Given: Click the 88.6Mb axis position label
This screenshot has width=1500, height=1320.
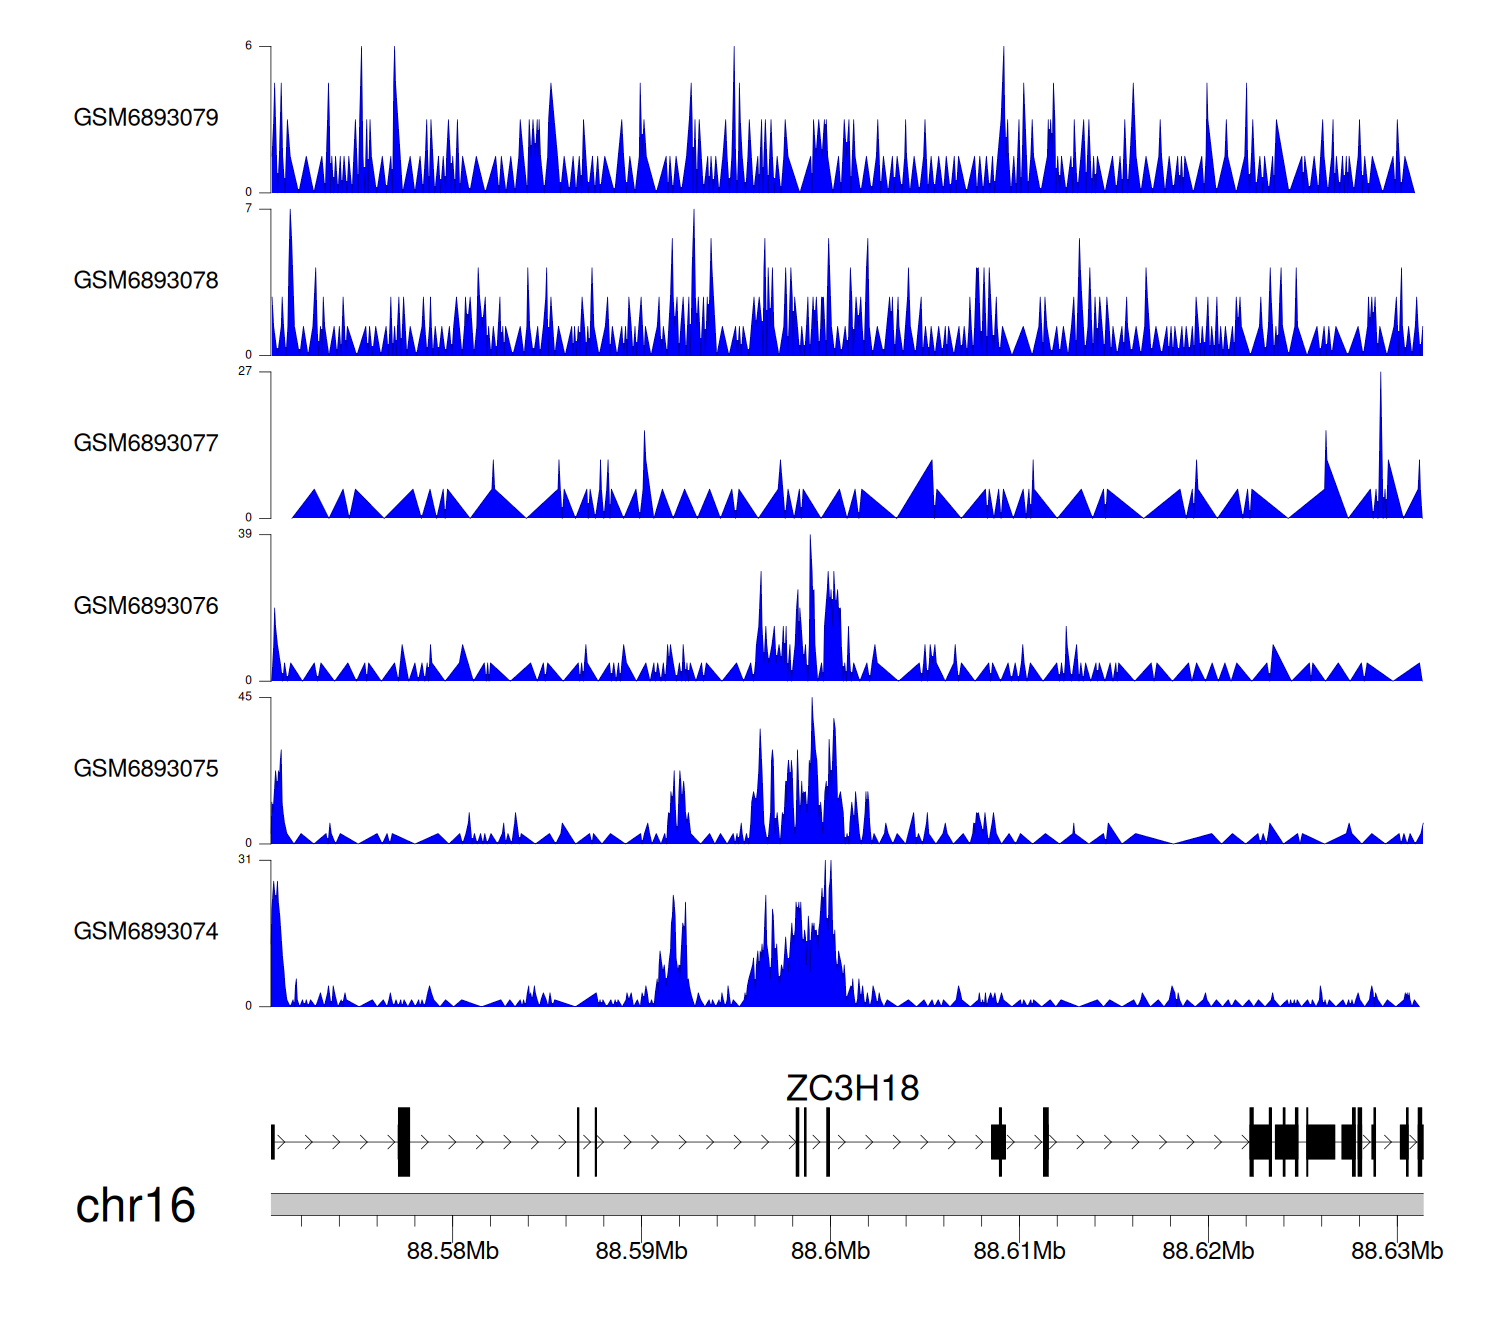Looking at the screenshot, I should [x=830, y=1251].
